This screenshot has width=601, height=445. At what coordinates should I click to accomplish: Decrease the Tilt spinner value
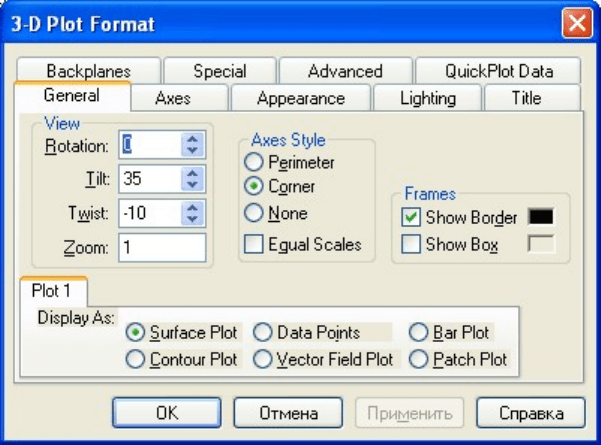[193, 185]
